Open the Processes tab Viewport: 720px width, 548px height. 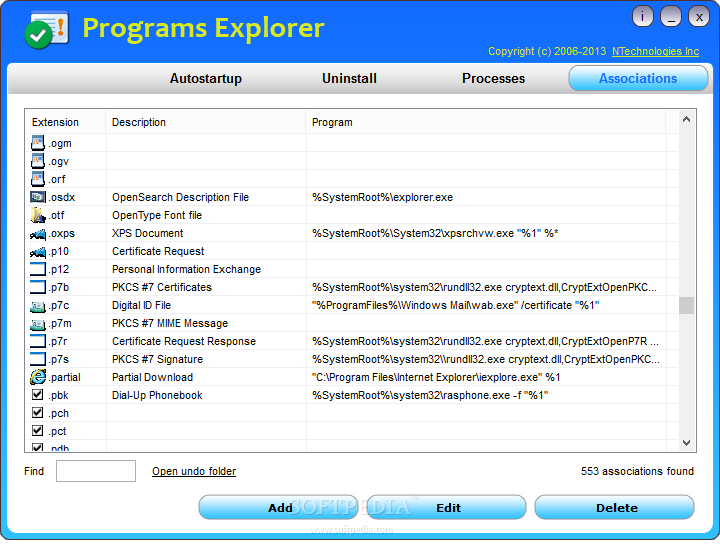tap(493, 79)
